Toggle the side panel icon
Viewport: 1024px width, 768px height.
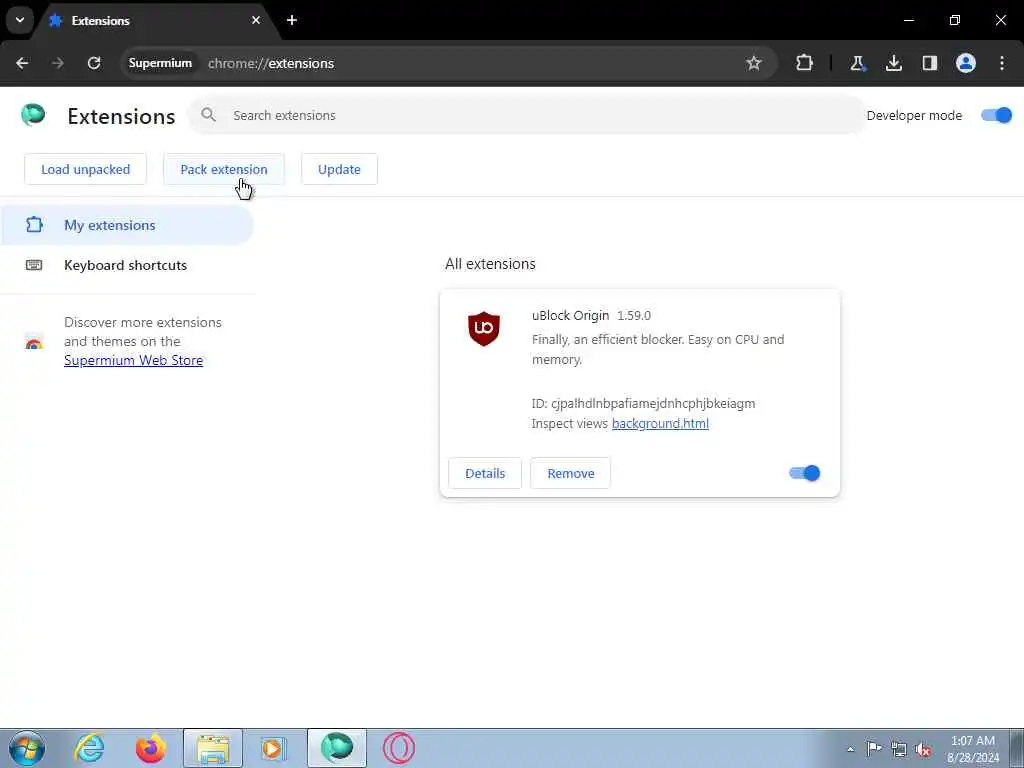pyautogui.click(x=929, y=63)
